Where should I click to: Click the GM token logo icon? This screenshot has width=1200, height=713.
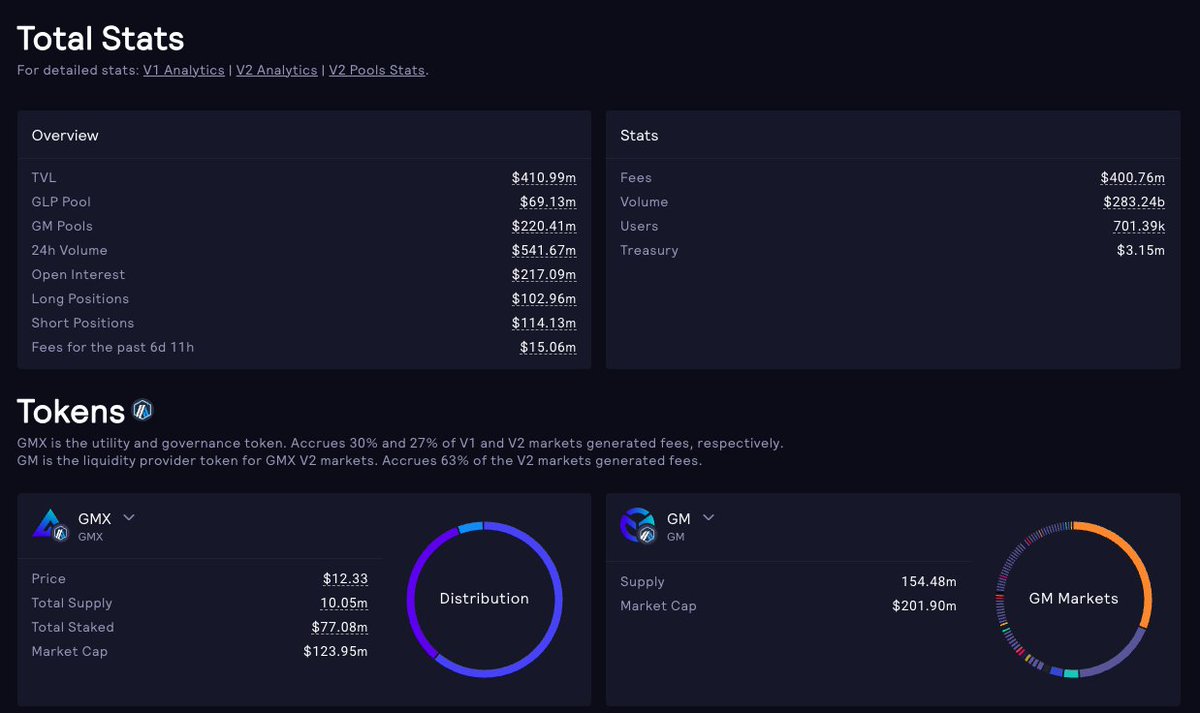click(x=638, y=524)
